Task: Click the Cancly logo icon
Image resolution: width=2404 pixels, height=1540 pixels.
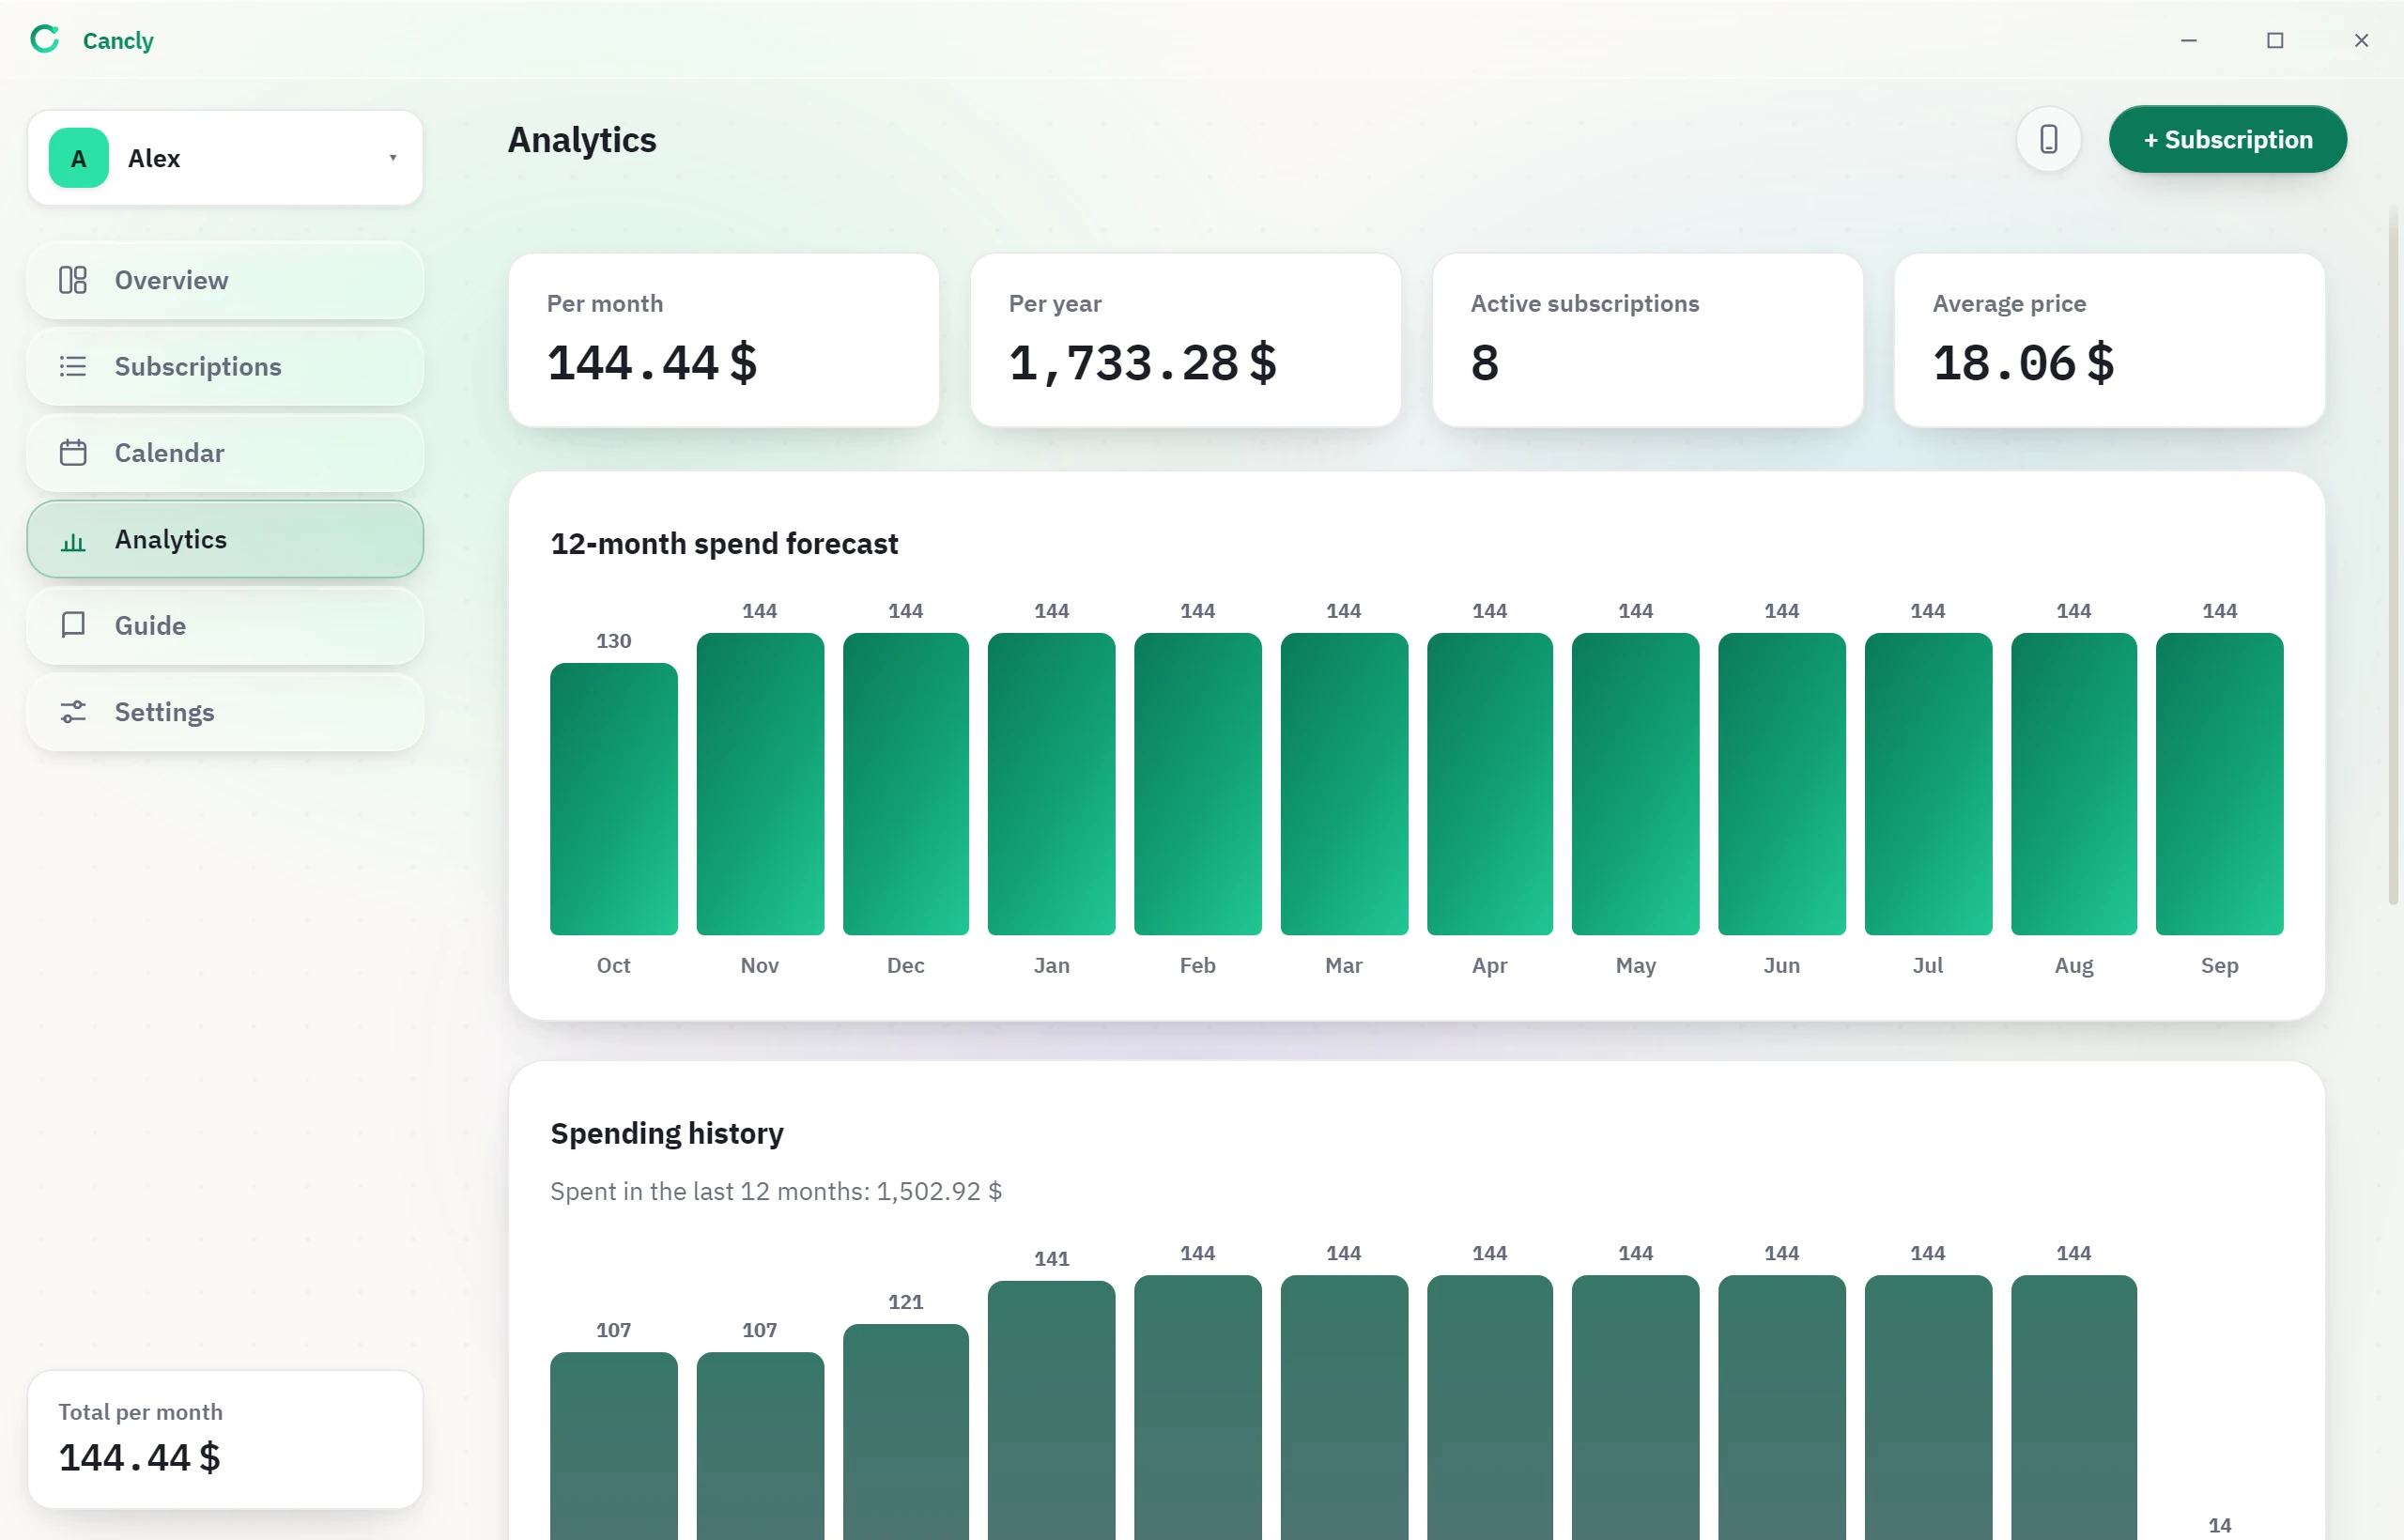Action: tap(45, 40)
